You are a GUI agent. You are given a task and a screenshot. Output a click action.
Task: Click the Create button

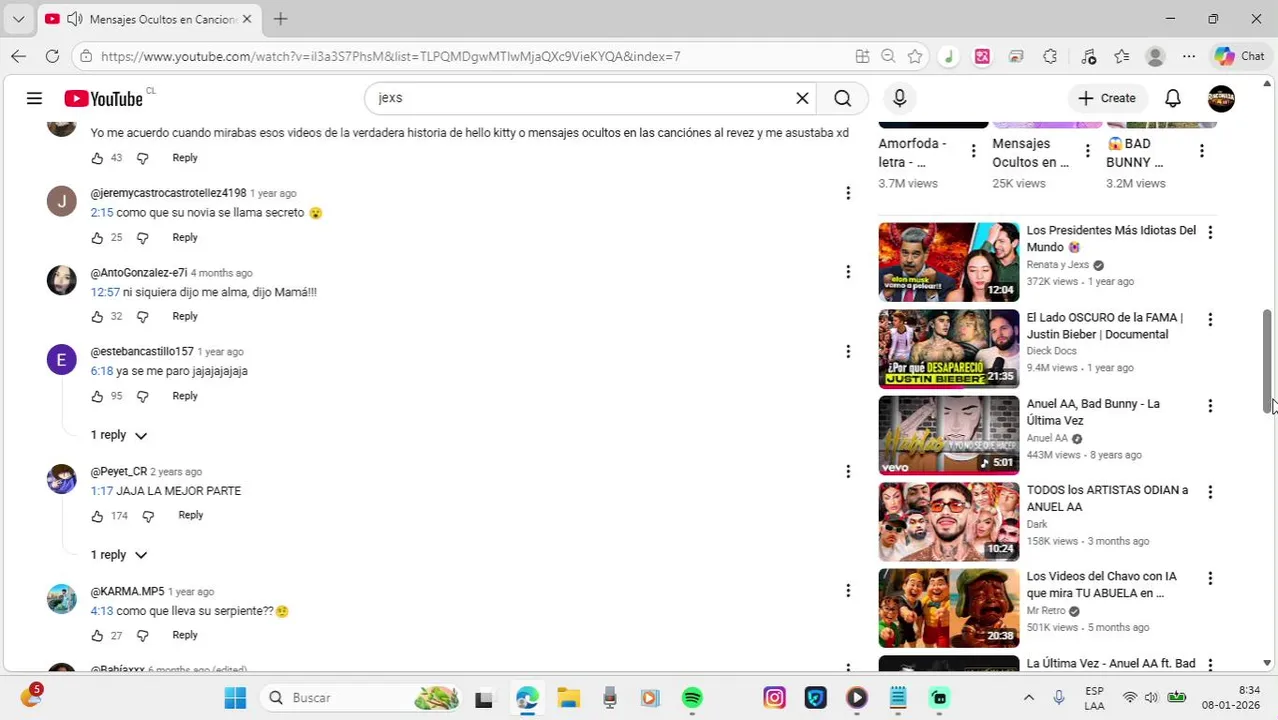(1107, 98)
